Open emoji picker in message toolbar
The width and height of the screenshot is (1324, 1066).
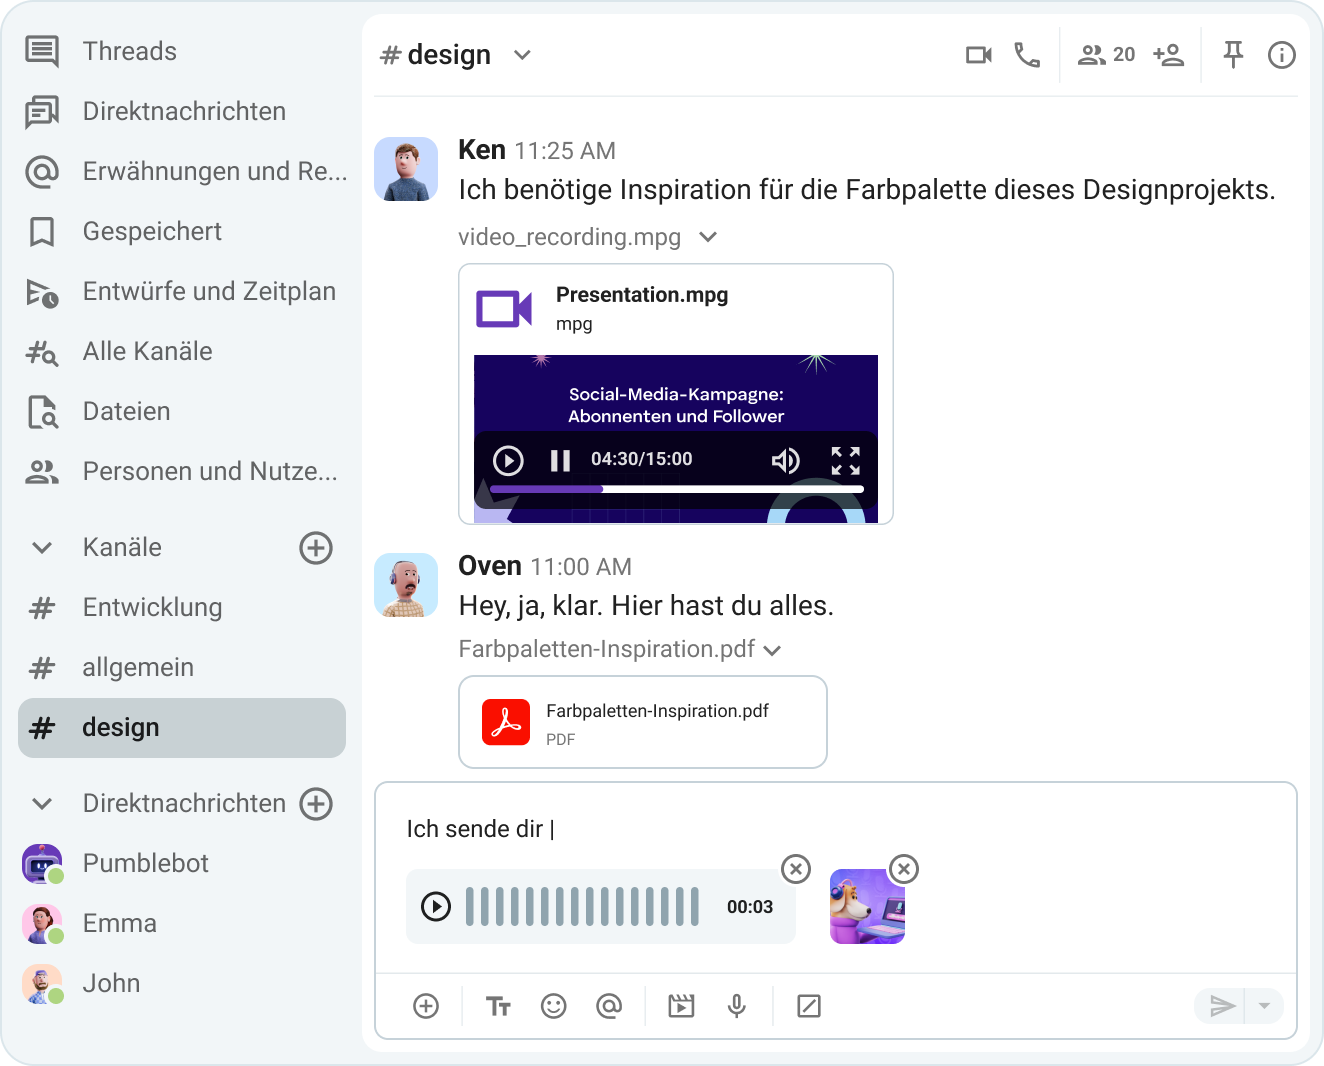[x=553, y=1006]
